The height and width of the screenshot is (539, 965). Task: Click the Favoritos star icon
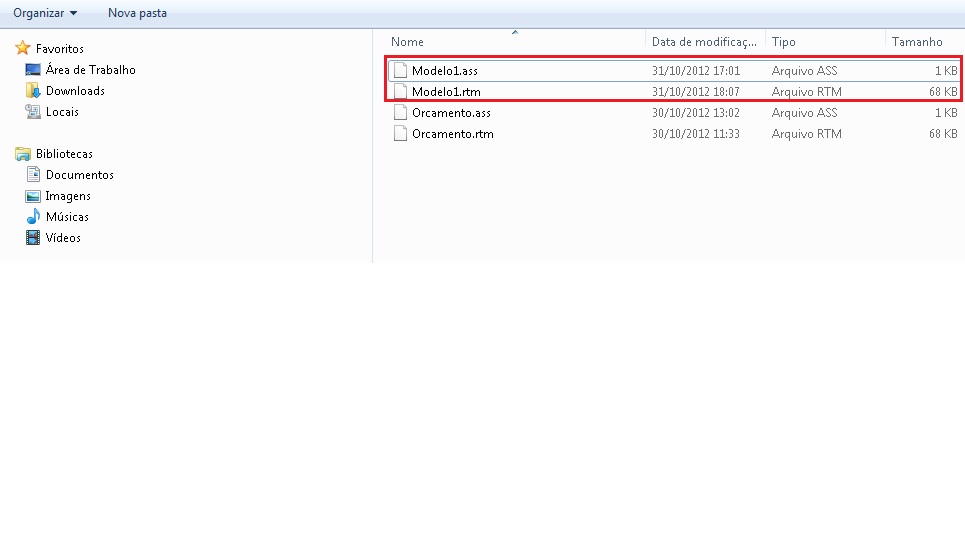click(x=23, y=48)
